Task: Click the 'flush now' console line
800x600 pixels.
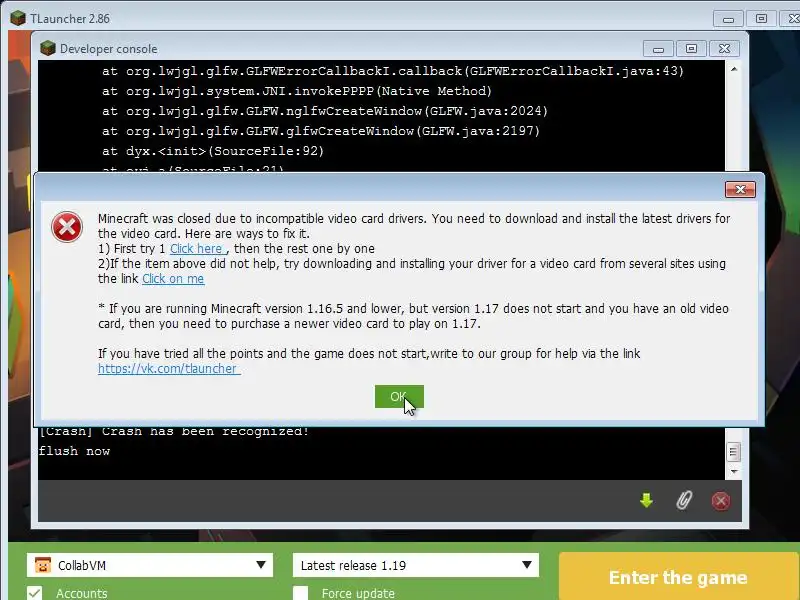Action: 74,451
